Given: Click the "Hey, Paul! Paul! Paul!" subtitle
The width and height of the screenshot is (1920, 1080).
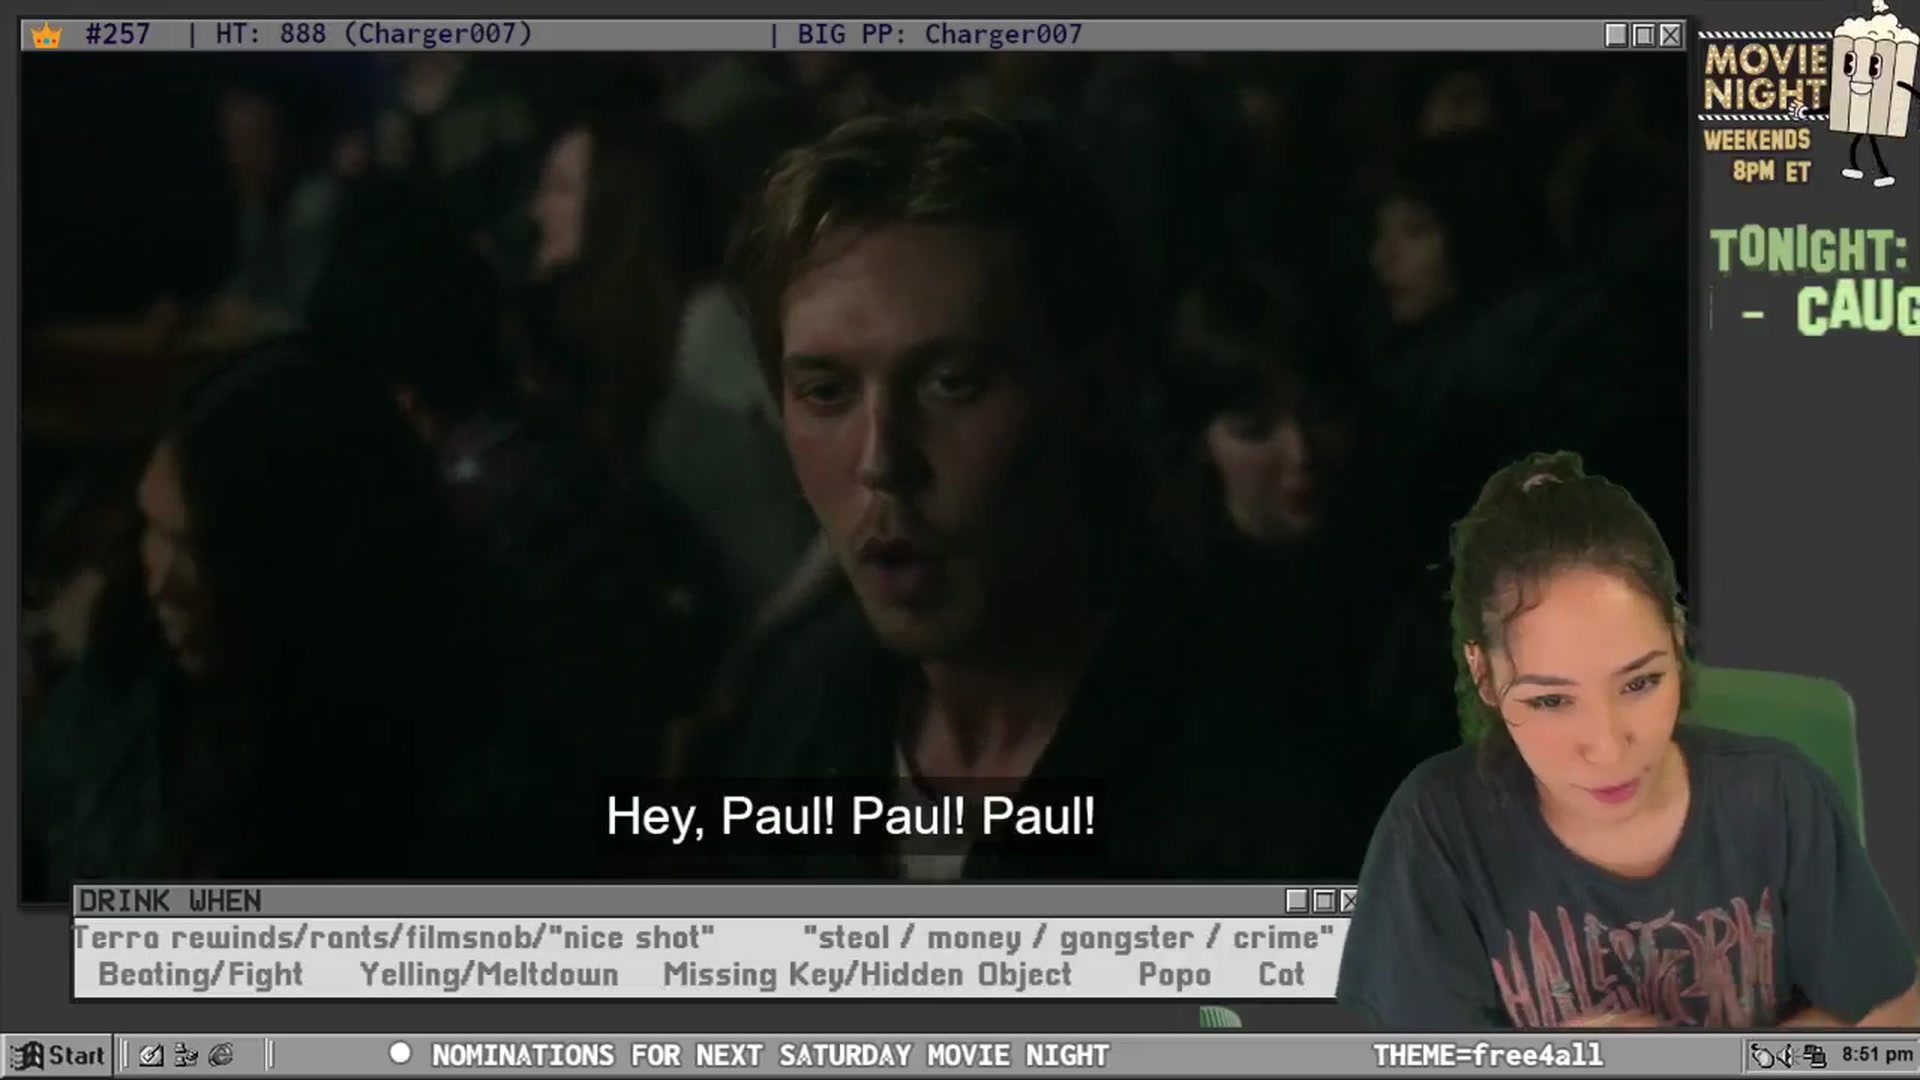Looking at the screenshot, I should 850,816.
